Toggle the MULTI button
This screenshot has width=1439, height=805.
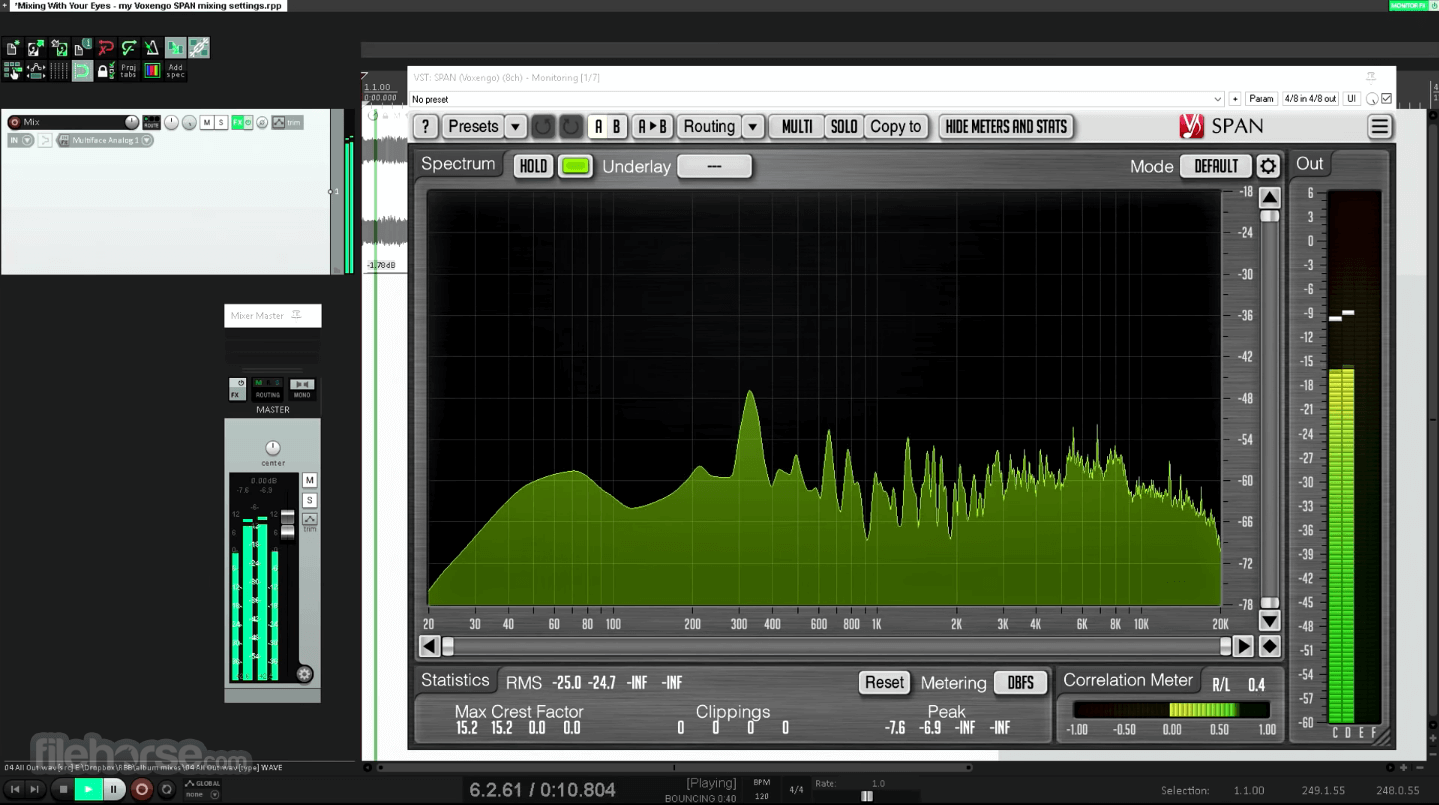coord(797,127)
